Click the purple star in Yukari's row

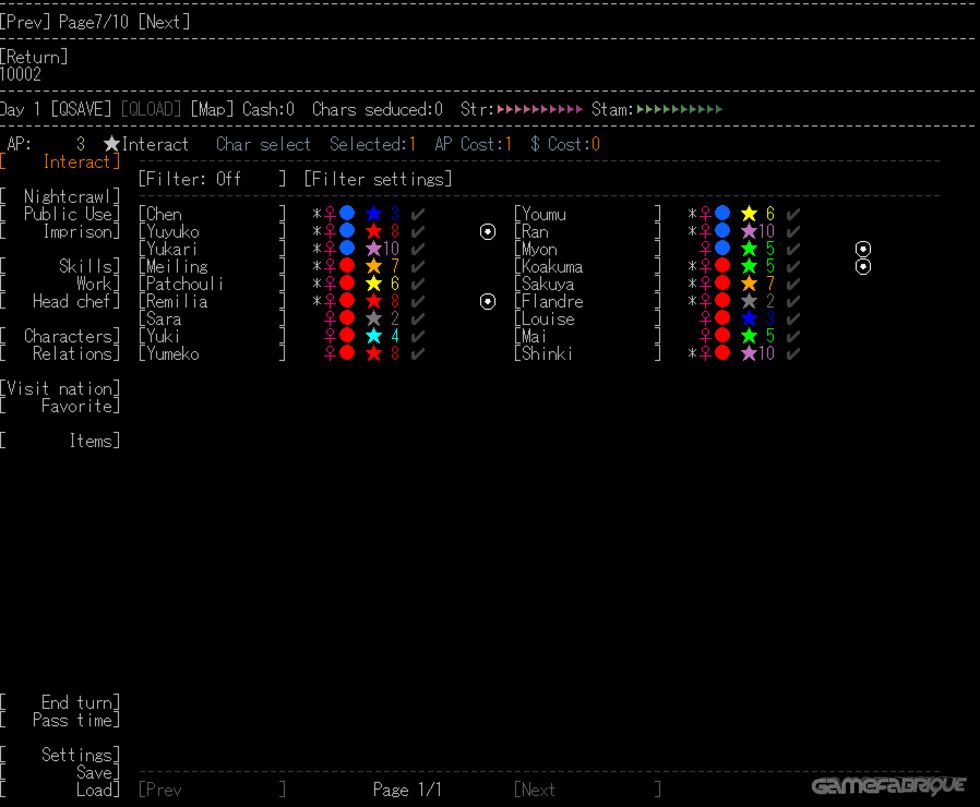pos(374,249)
